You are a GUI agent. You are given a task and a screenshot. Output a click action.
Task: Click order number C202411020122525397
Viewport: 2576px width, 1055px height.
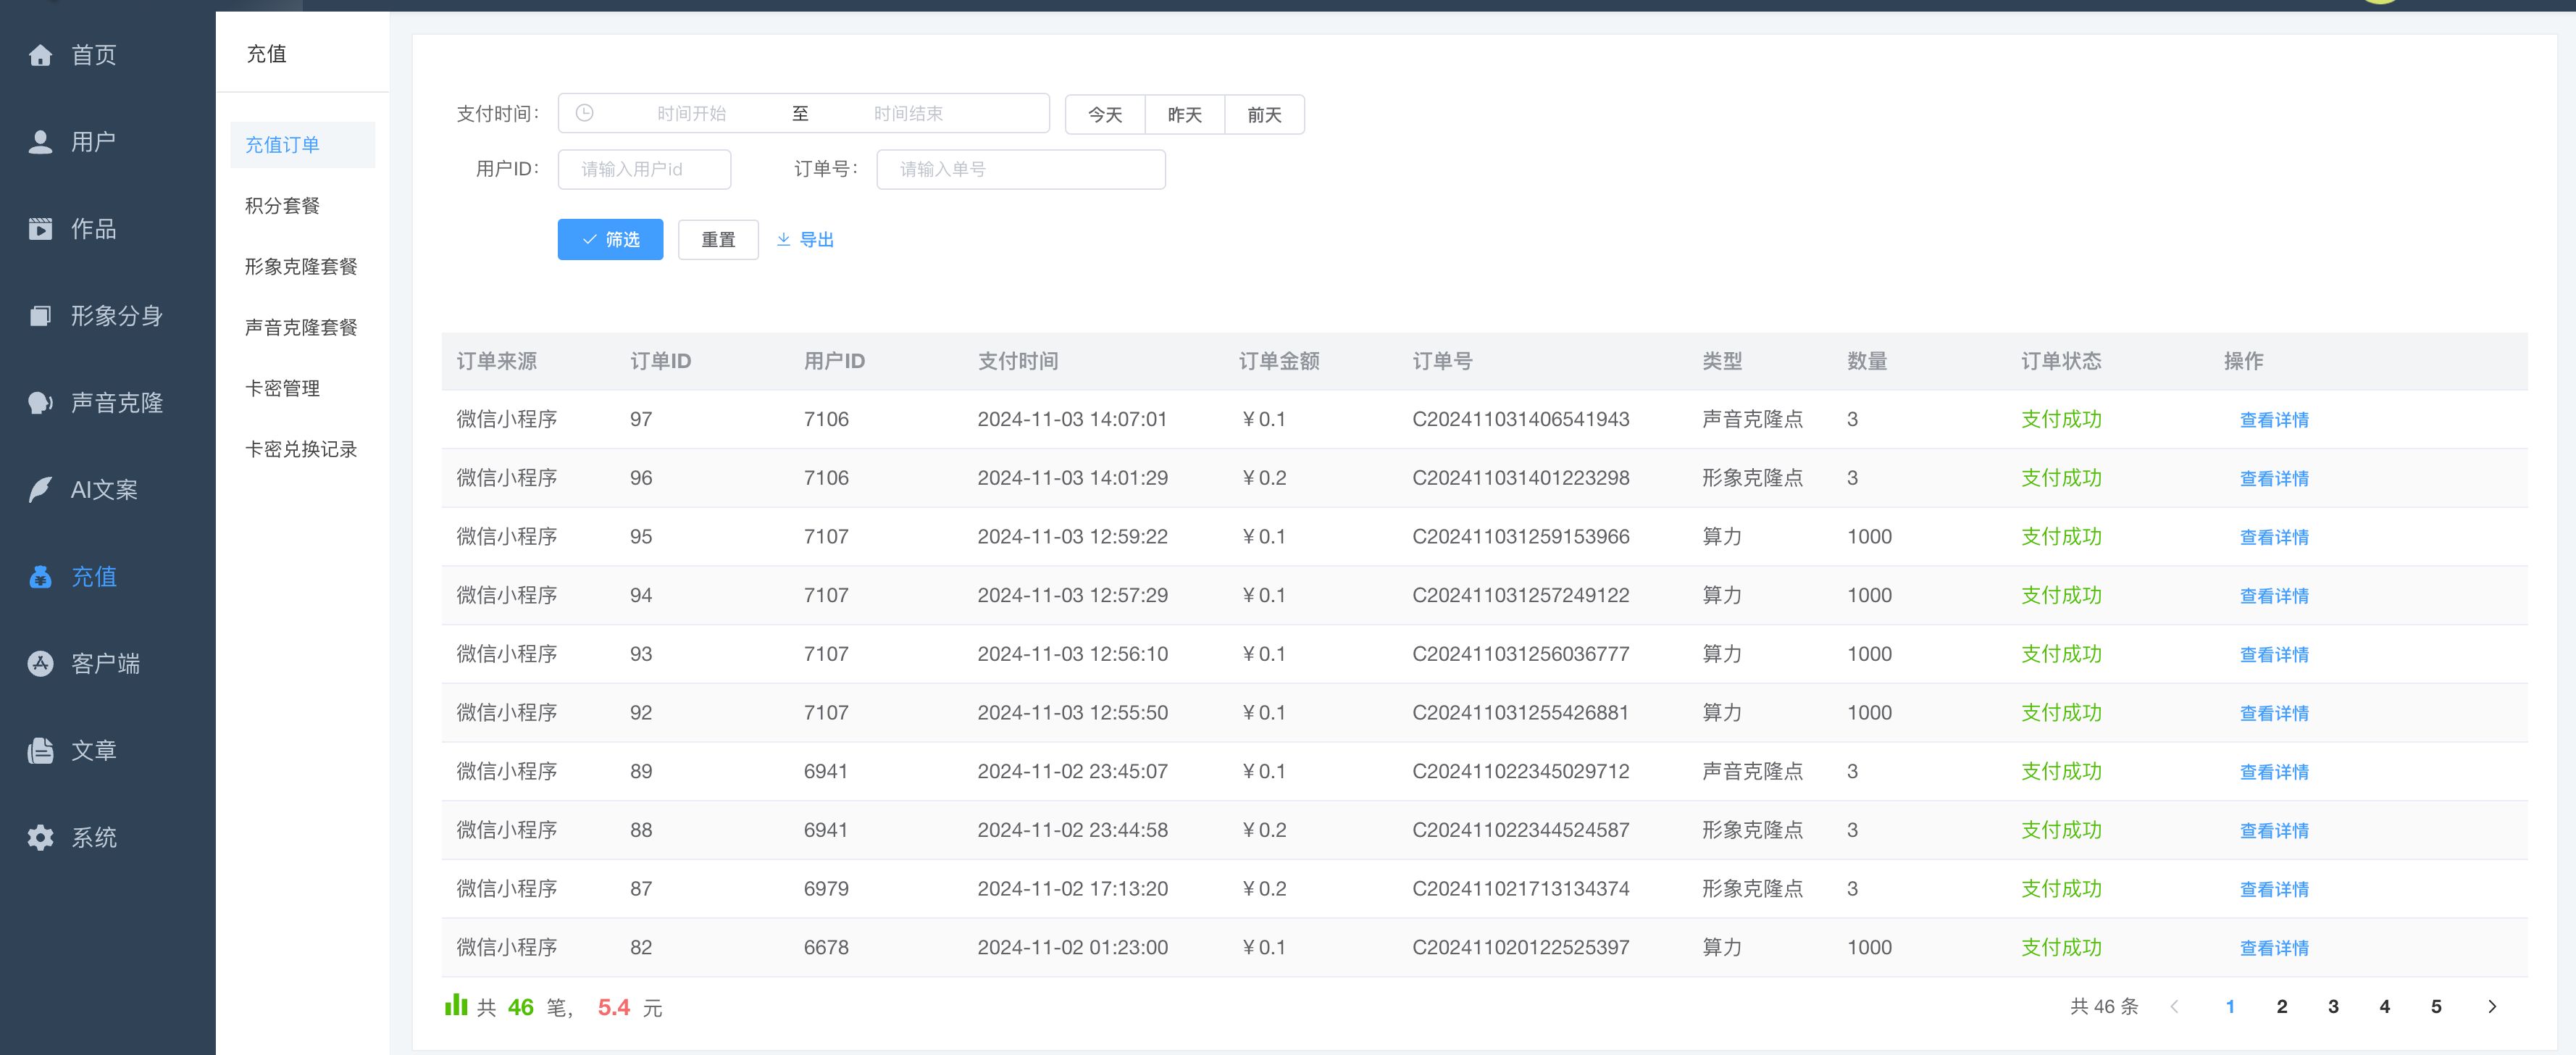(1521, 947)
